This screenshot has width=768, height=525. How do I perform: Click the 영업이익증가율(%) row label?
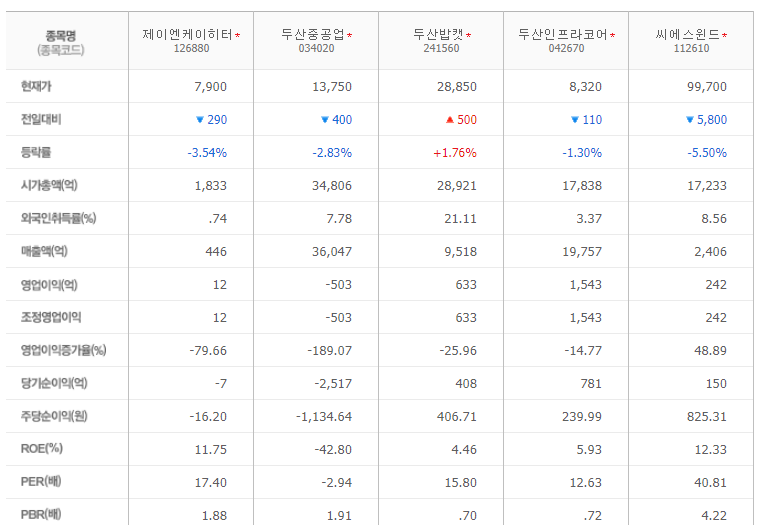coord(64,350)
